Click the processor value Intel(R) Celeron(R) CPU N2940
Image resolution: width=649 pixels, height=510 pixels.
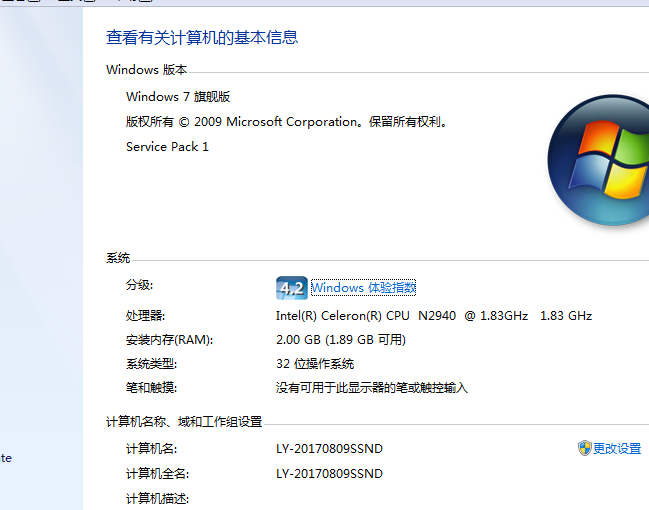(x=434, y=316)
